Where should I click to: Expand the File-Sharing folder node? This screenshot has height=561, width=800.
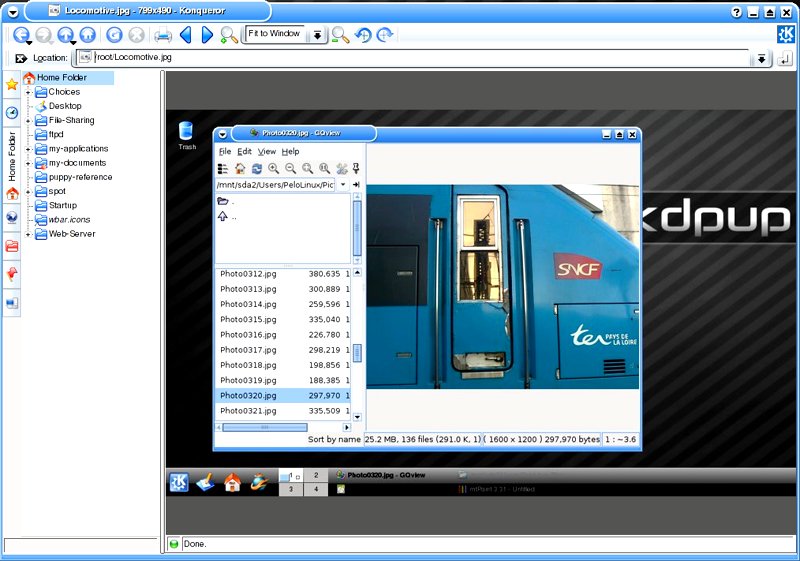pos(29,121)
